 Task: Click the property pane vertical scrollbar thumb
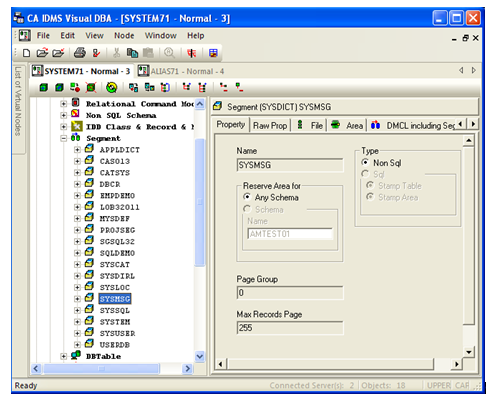coord(468,236)
